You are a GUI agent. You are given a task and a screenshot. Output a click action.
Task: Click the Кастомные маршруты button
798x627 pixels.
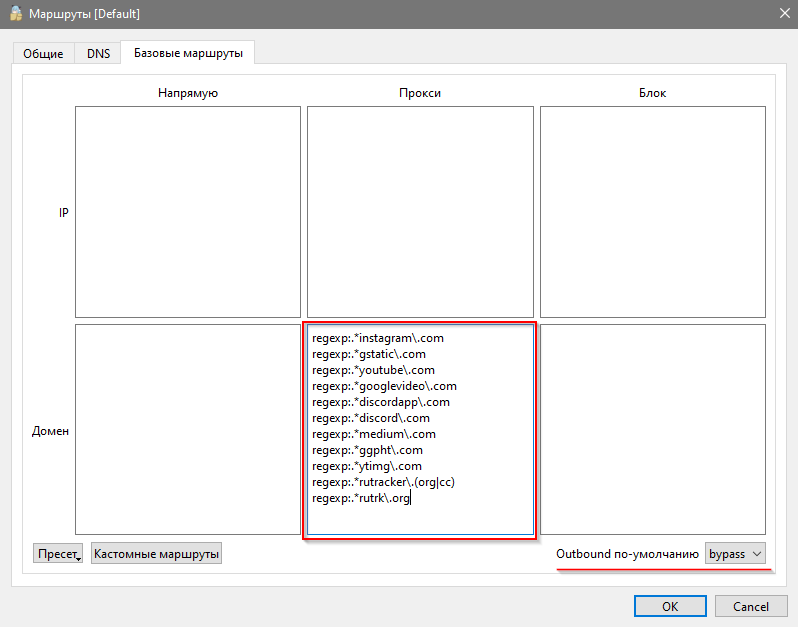[x=156, y=553]
